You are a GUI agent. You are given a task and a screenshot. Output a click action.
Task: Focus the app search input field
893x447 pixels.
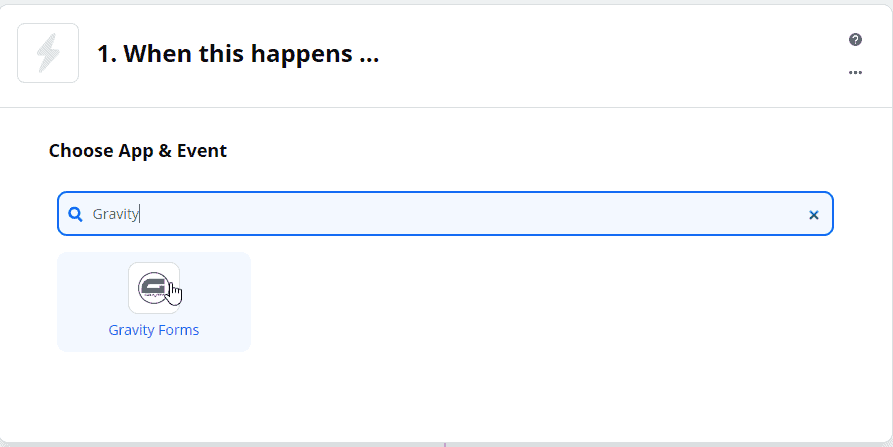(x=445, y=214)
